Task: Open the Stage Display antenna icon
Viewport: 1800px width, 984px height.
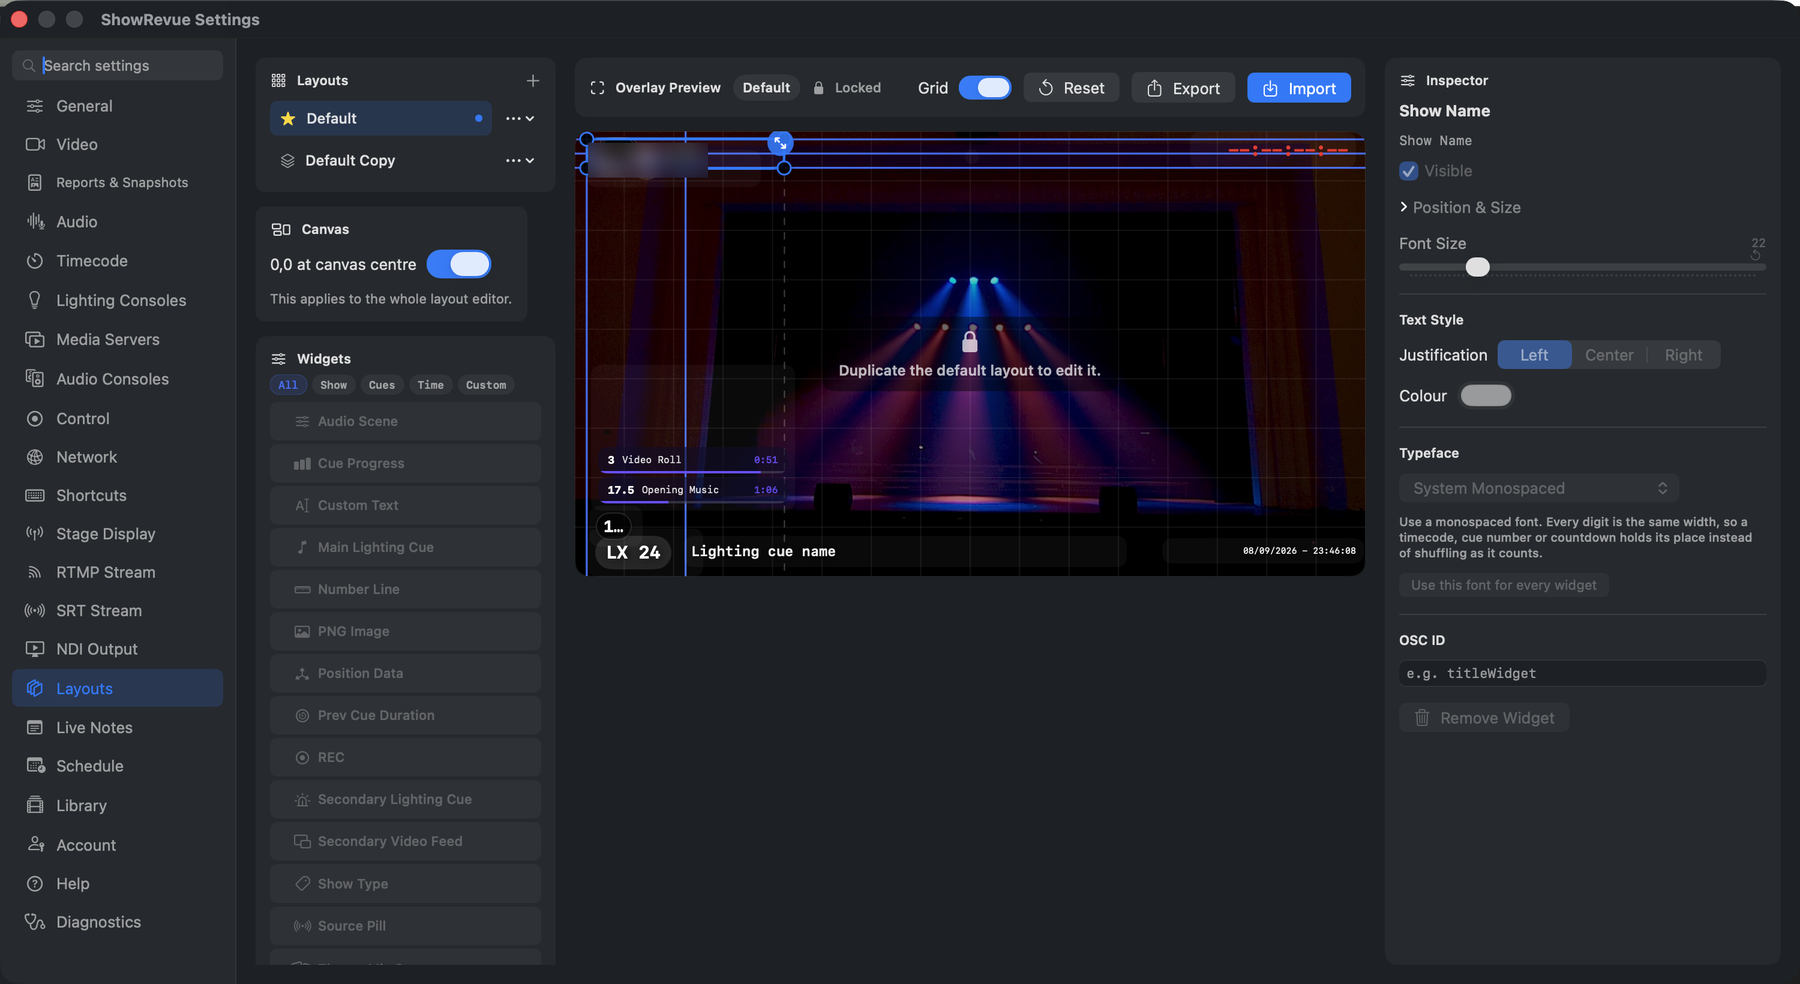Action: [35, 534]
